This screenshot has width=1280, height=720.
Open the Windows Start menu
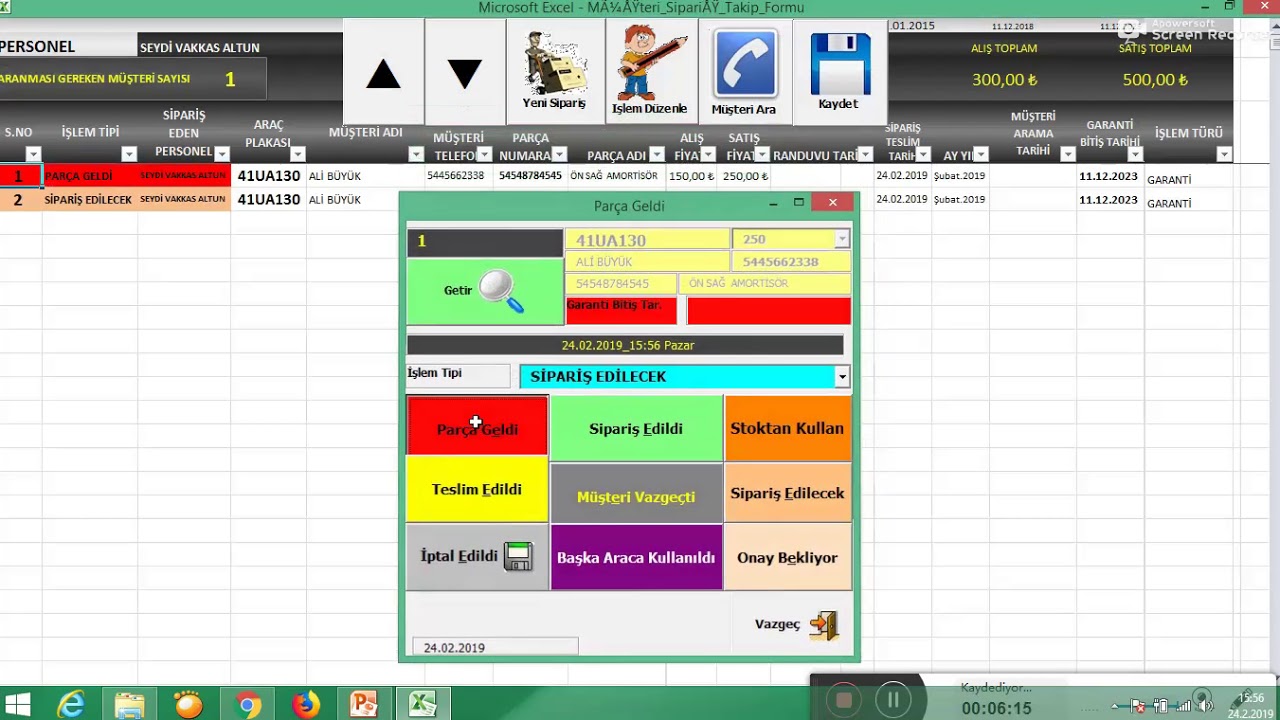tap(17, 705)
